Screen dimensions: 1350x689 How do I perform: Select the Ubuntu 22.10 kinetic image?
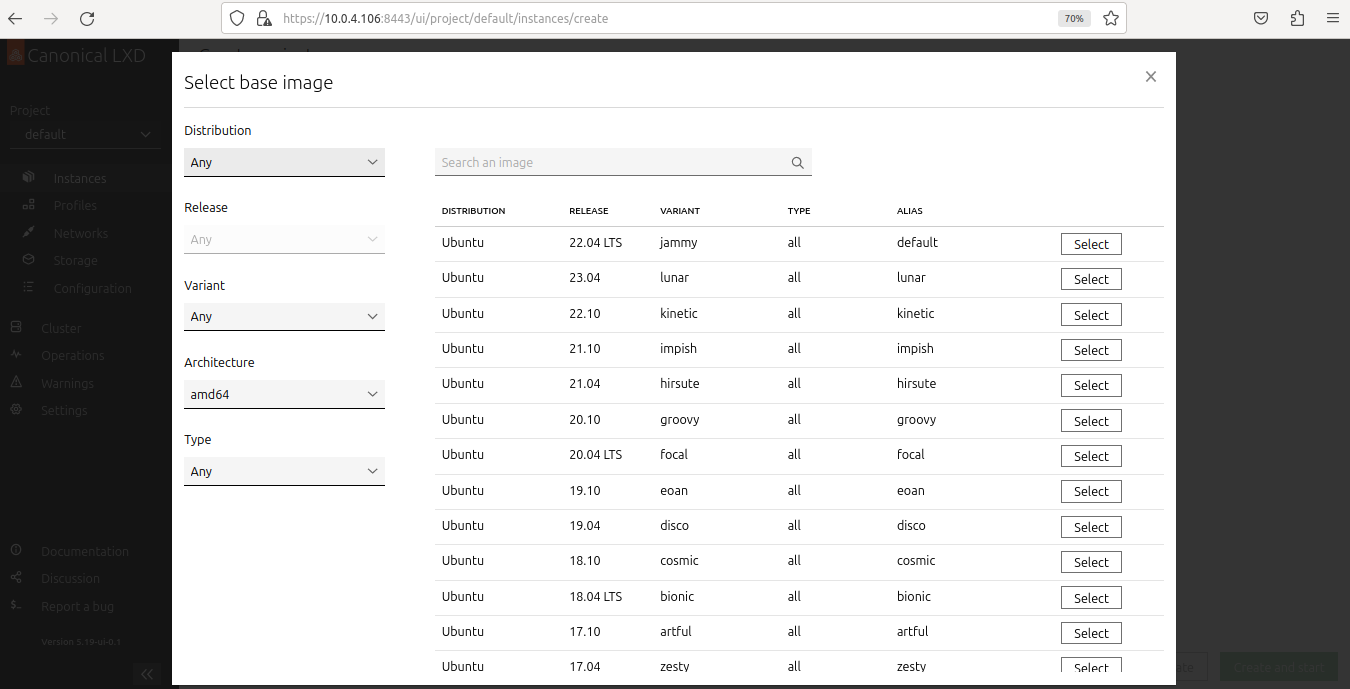coord(1091,315)
